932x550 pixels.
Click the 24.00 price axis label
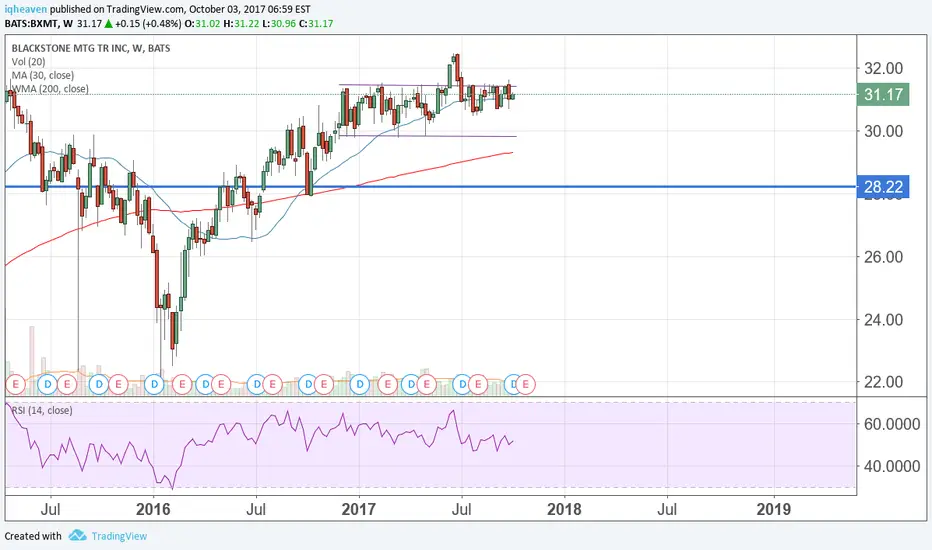point(883,320)
